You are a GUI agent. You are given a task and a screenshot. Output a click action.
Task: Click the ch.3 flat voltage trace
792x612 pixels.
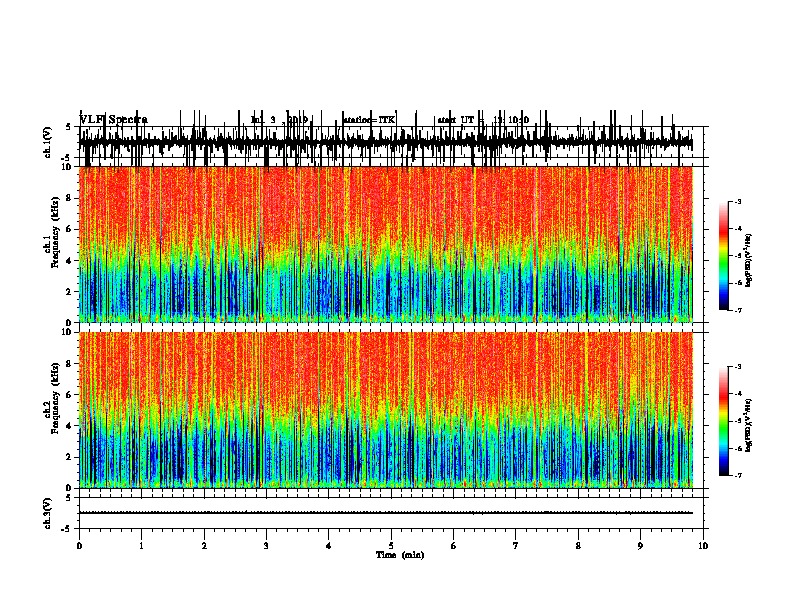coord(386,513)
